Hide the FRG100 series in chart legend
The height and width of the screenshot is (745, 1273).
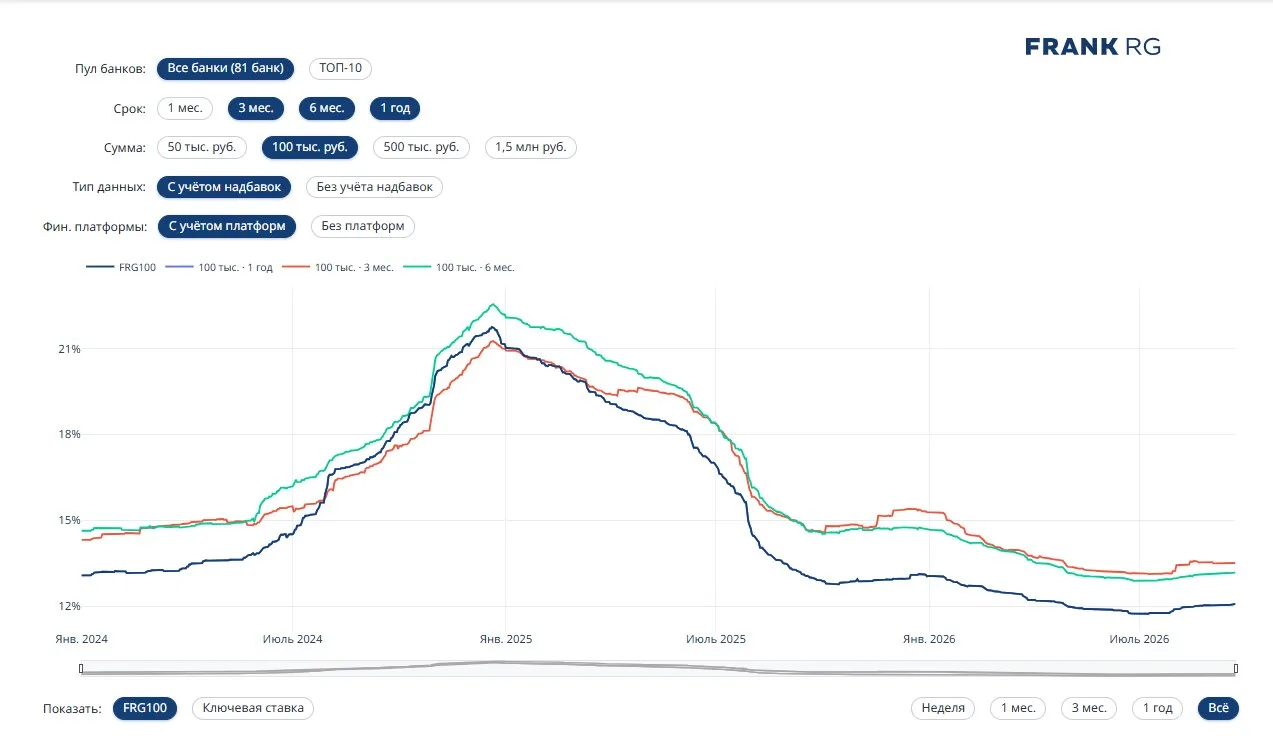[121, 267]
